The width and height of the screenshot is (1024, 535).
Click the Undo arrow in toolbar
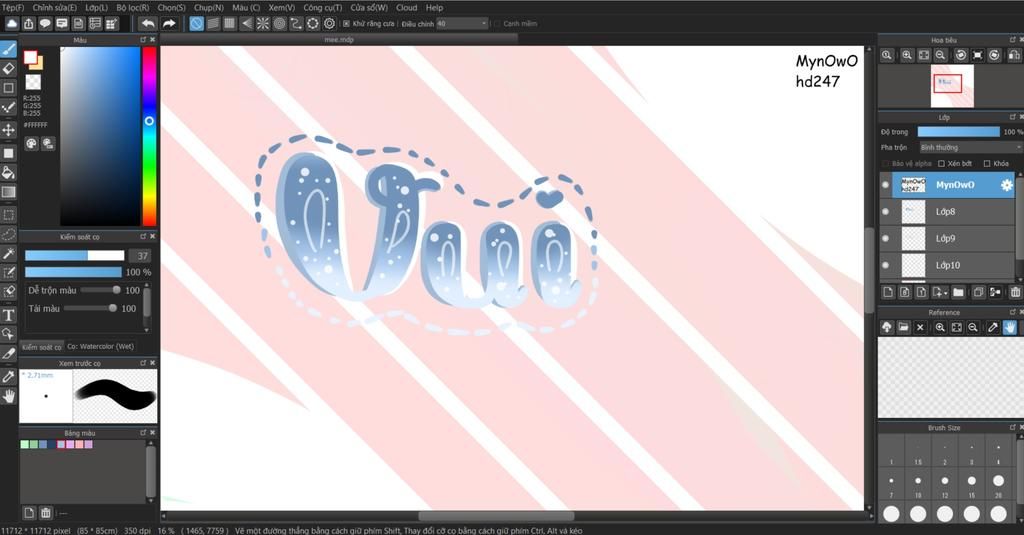tap(148, 24)
